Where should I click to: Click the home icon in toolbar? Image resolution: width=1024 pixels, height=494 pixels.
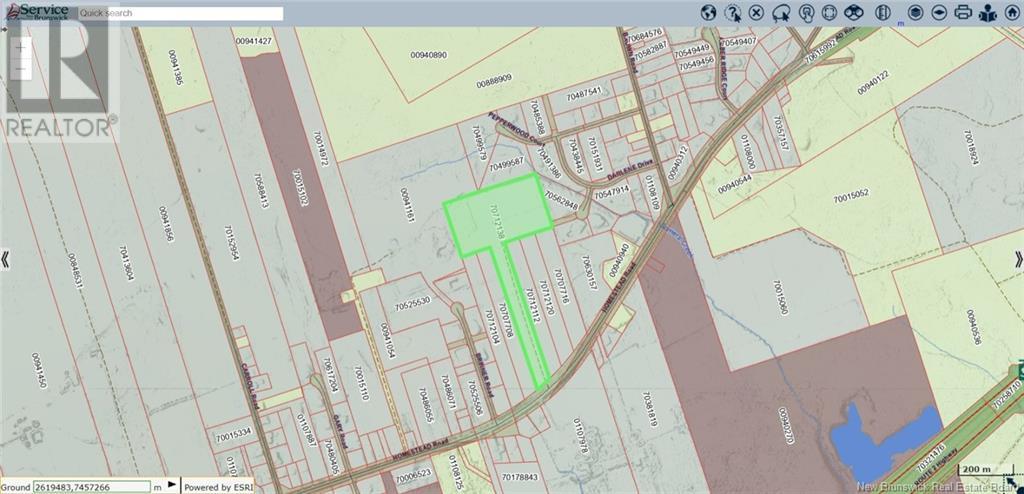pyautogui.click(x=1011, y=13)
